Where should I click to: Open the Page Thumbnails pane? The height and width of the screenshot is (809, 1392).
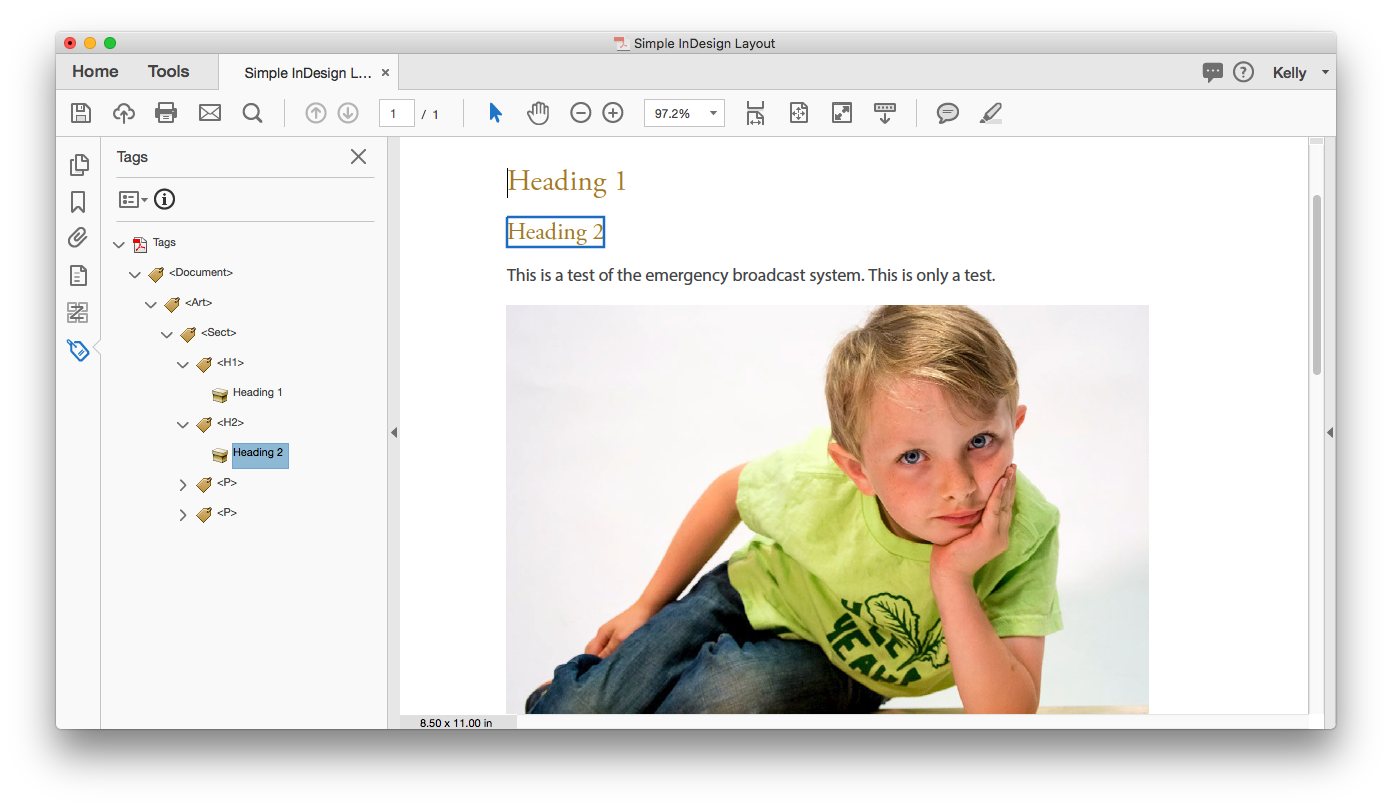tap(78, 165)
